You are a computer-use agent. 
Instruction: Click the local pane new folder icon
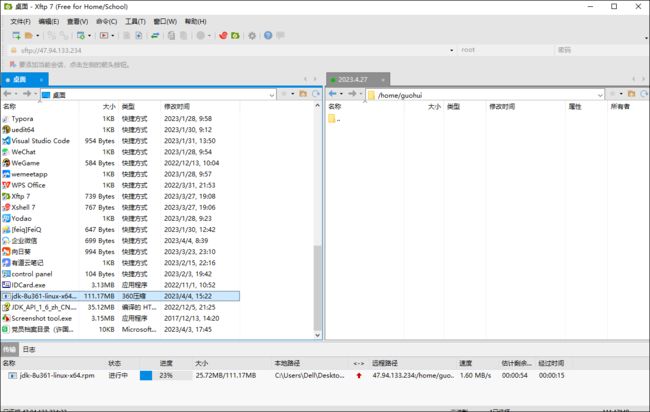pos(303,94)
